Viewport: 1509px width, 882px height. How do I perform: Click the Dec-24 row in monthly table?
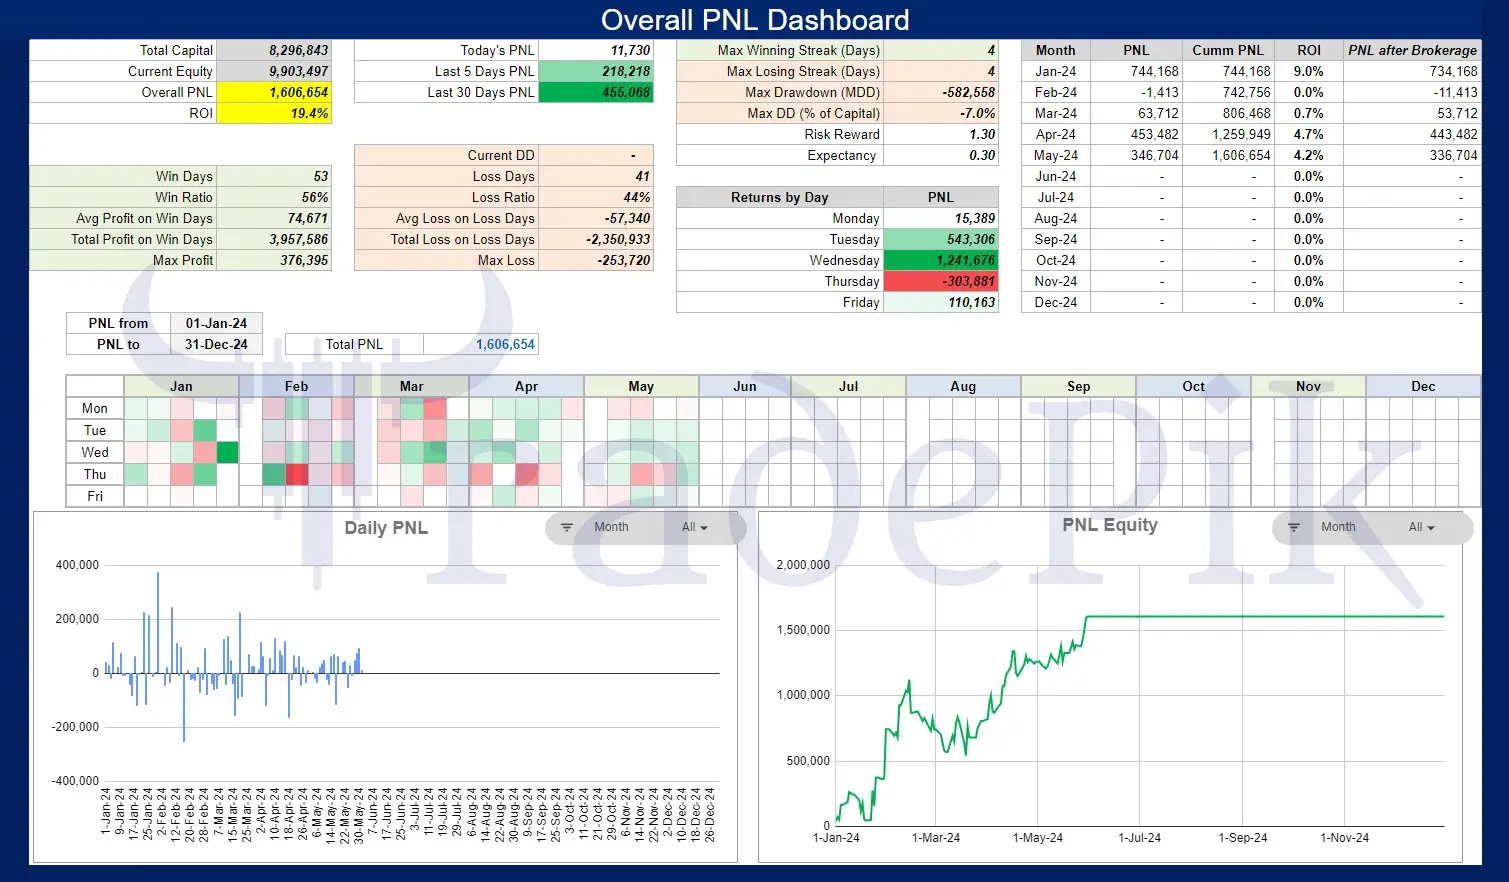[x=1251, y=302]
